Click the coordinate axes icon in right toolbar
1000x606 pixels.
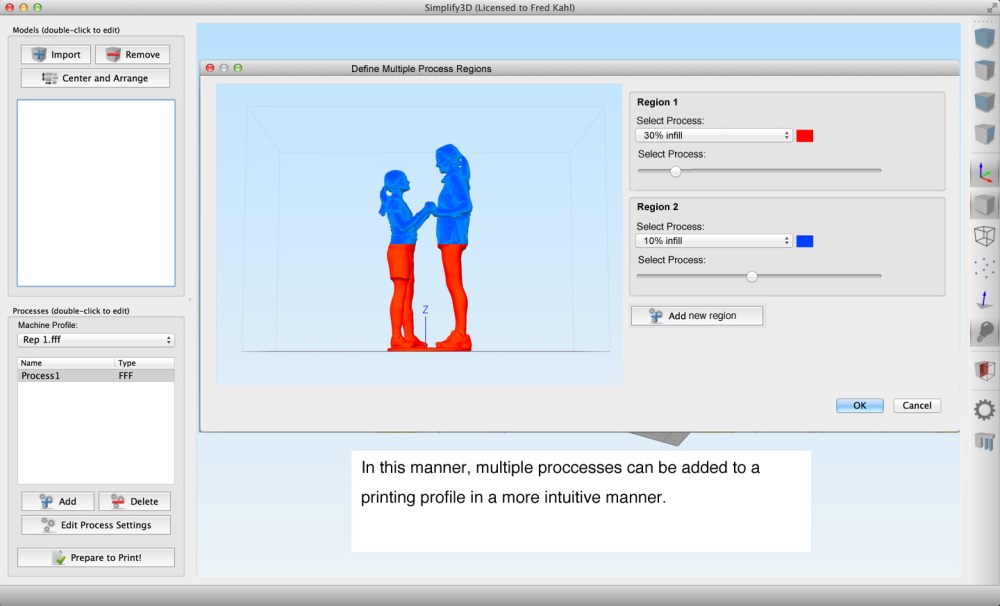tap(984, 172)
